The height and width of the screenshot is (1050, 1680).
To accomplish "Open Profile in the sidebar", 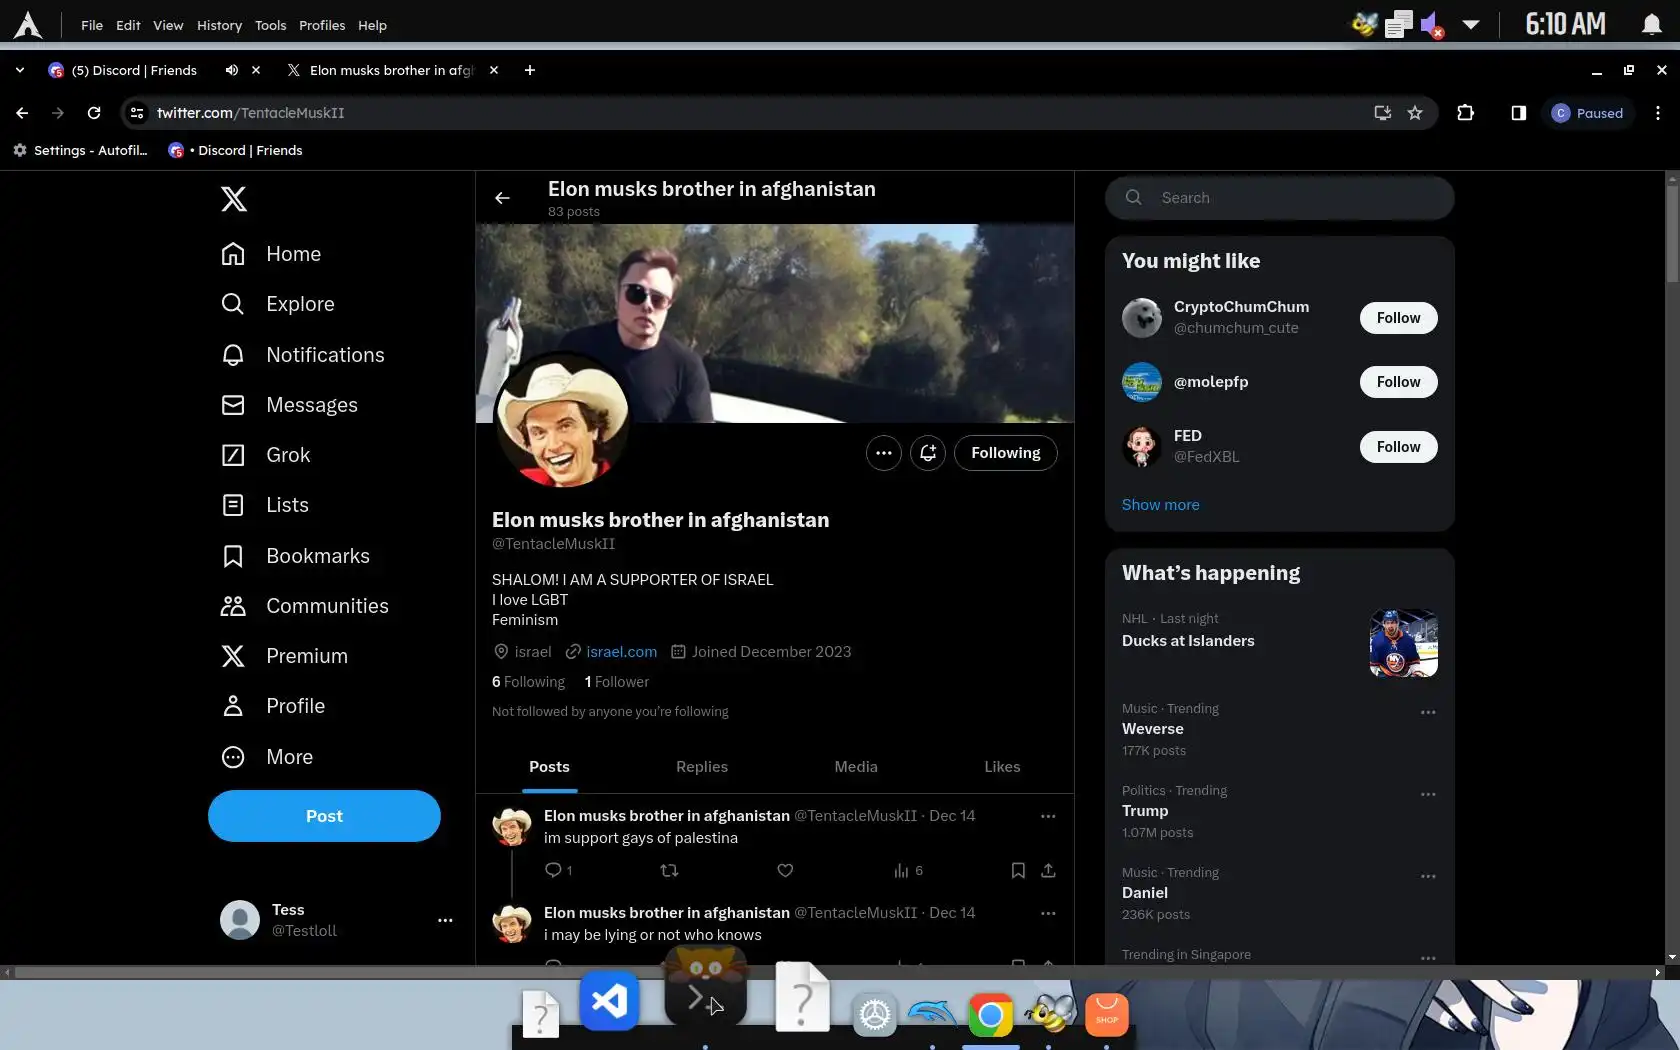I will pos(273,706).
